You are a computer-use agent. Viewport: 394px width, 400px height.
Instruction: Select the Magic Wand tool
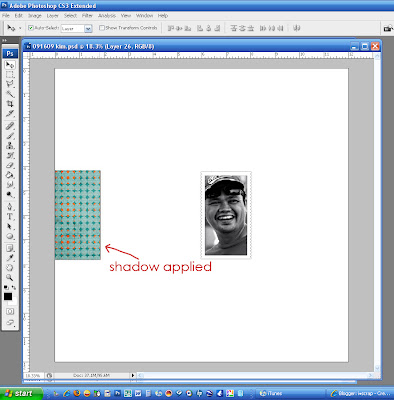coord(10,94)
